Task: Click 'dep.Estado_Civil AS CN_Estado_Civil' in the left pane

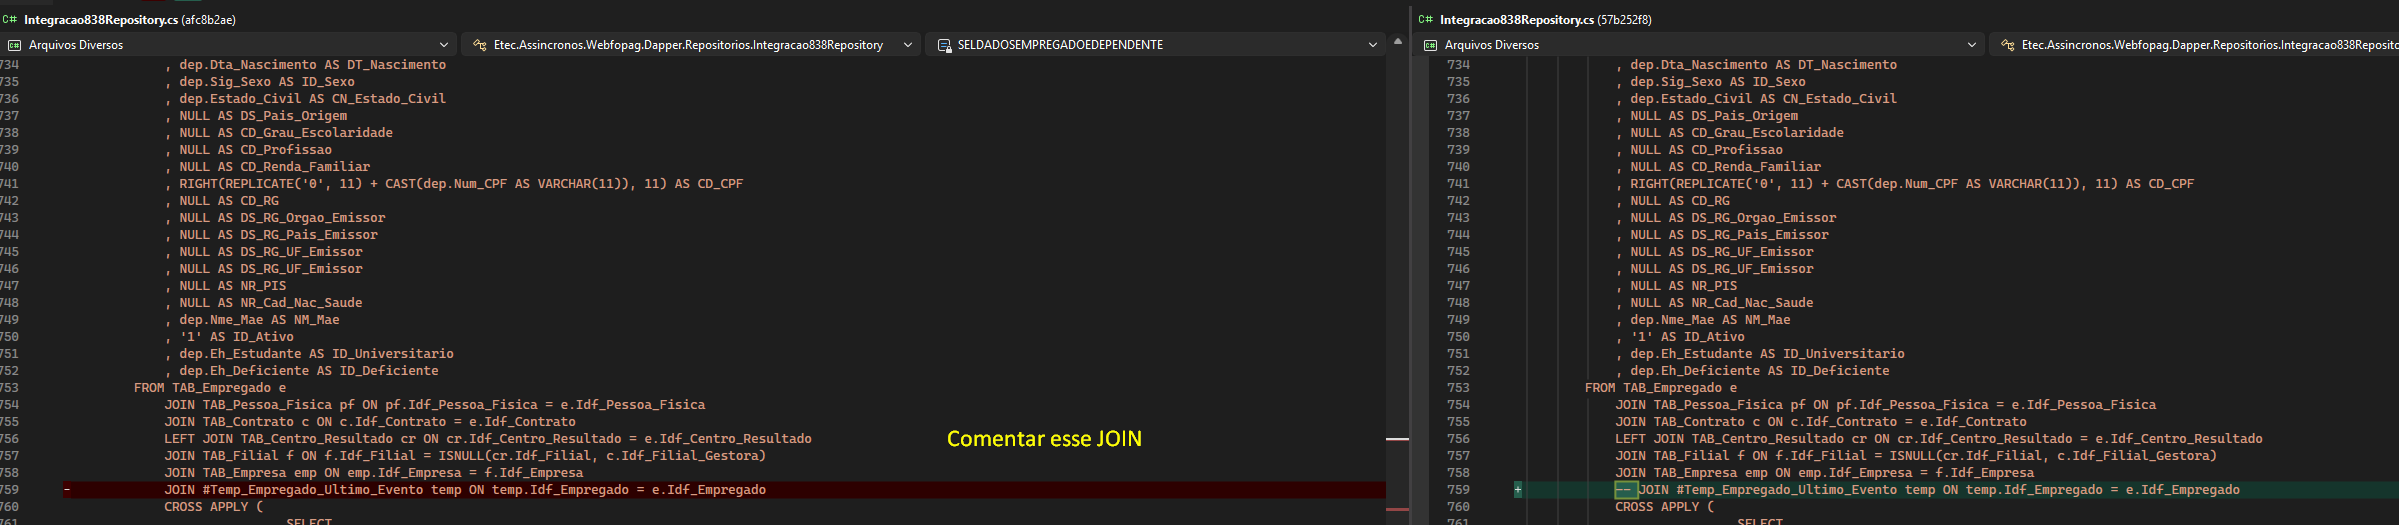Action: [313, 99]
